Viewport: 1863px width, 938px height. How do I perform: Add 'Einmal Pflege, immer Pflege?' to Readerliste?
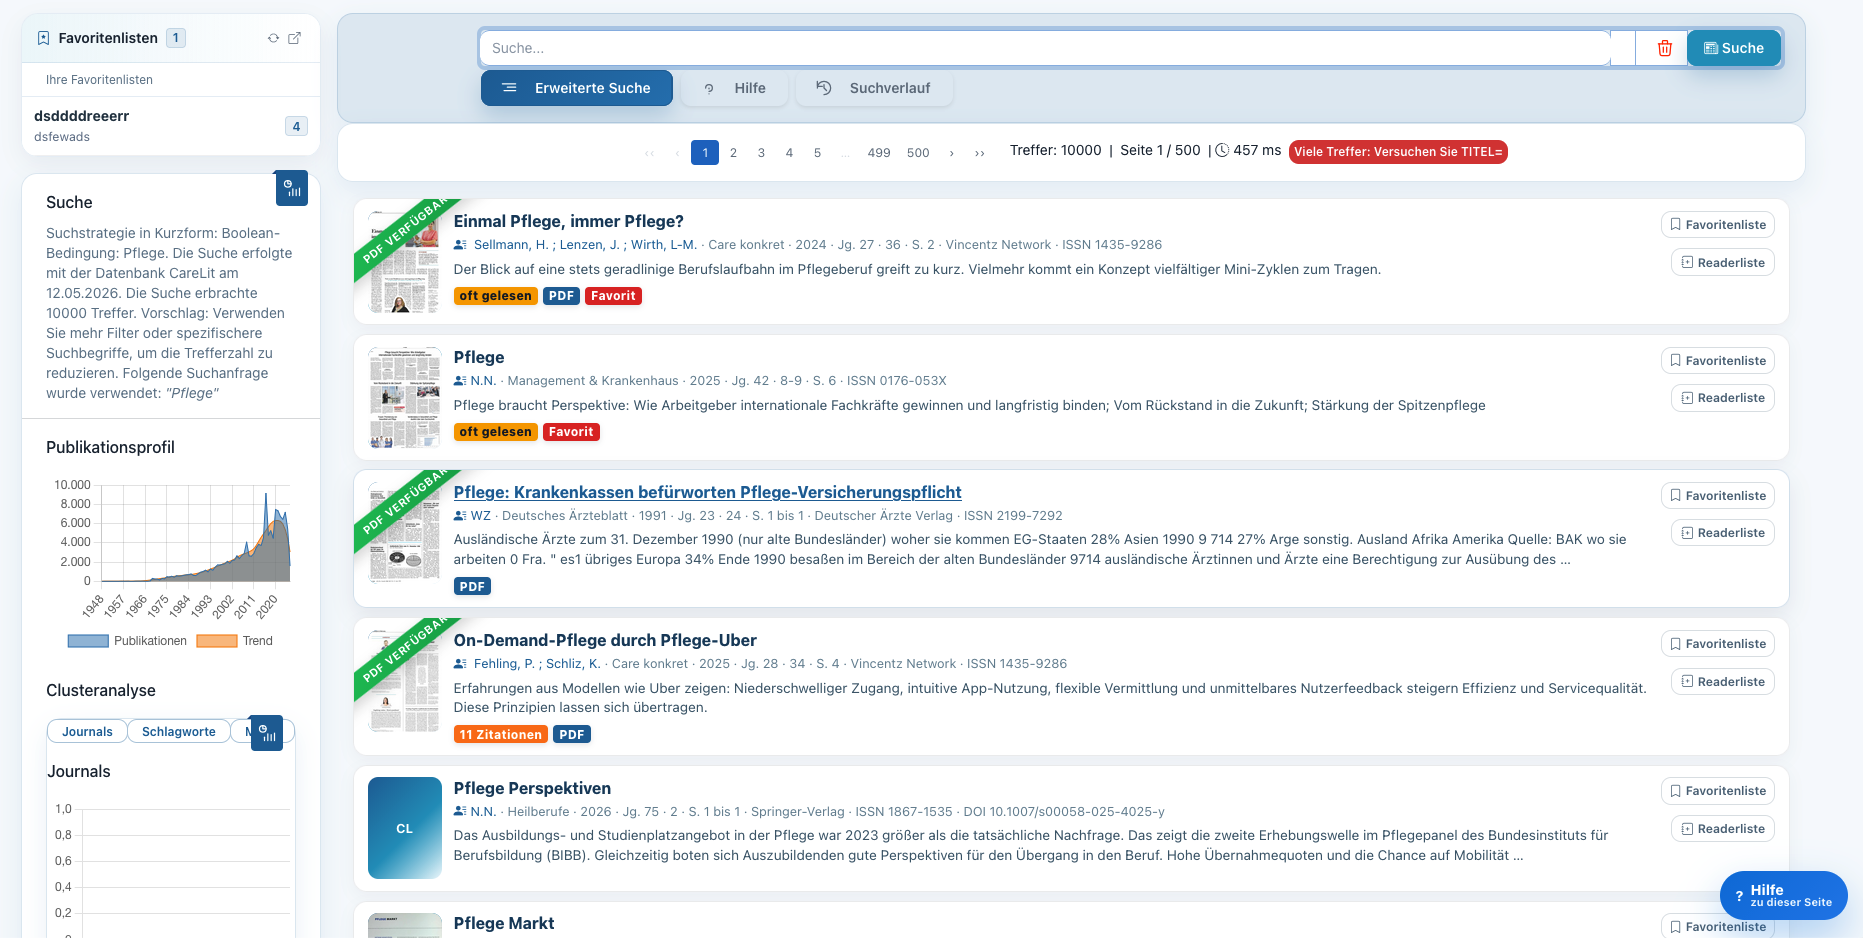1723,263
